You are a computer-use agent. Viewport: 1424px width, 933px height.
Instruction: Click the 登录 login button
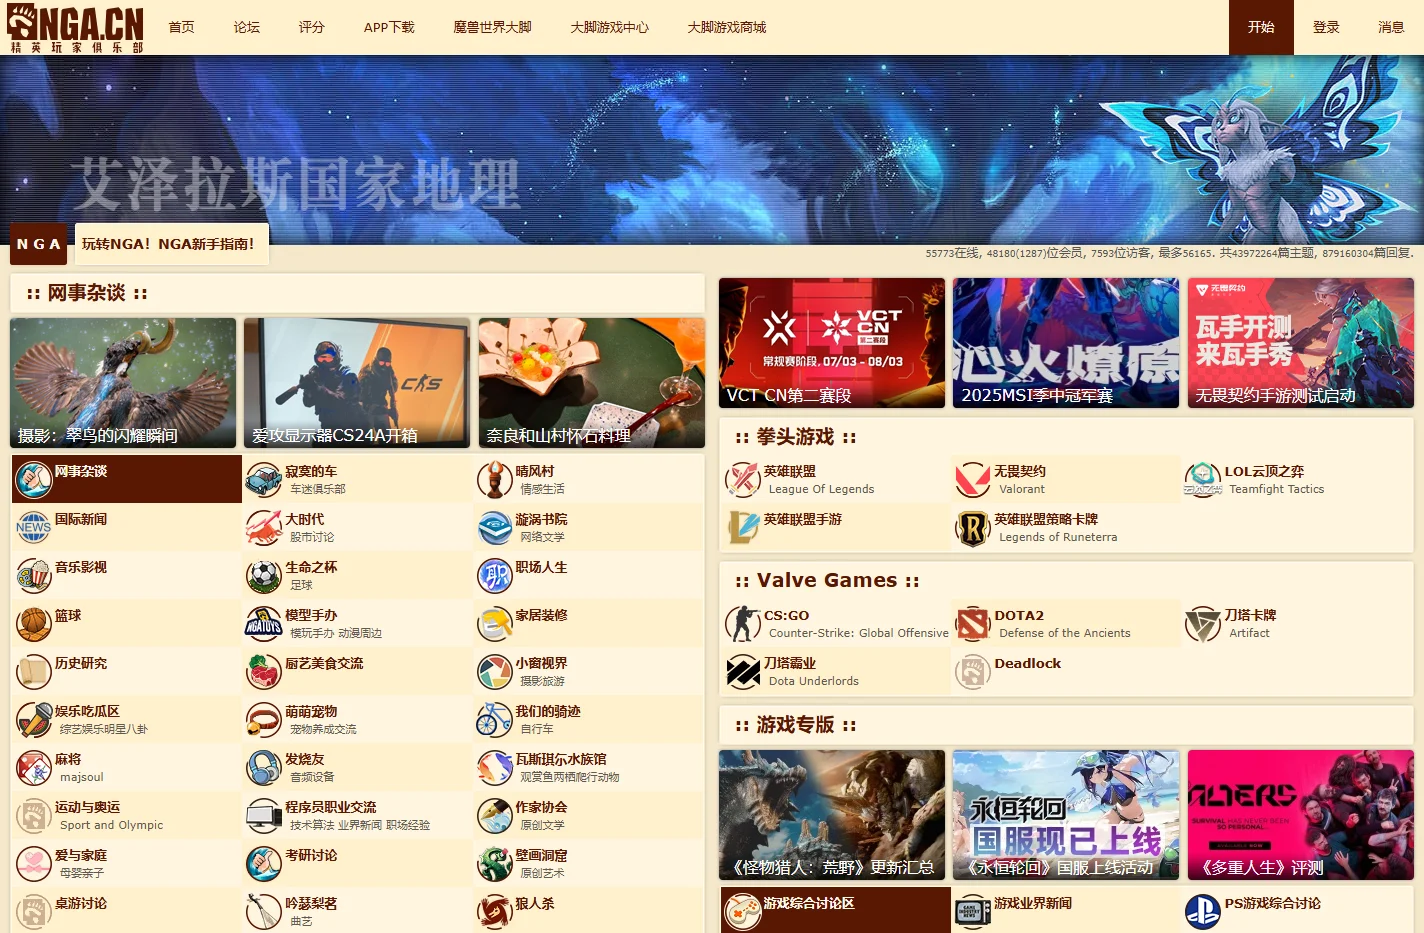[x=1326, y=27]
